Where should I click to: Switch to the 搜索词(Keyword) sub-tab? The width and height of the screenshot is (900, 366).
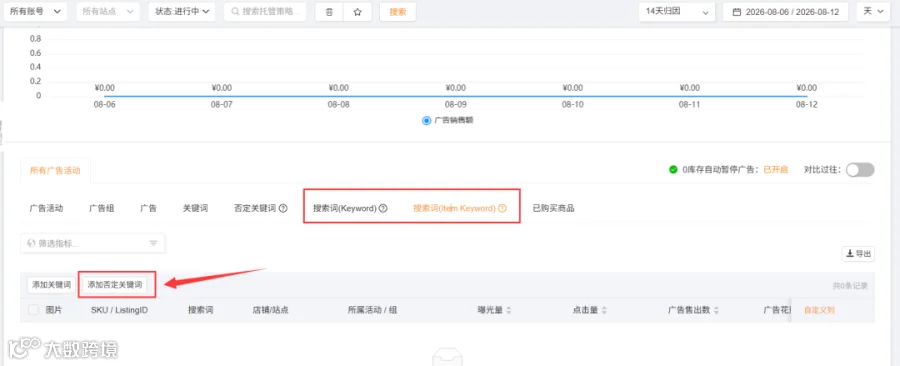[344, 208]
